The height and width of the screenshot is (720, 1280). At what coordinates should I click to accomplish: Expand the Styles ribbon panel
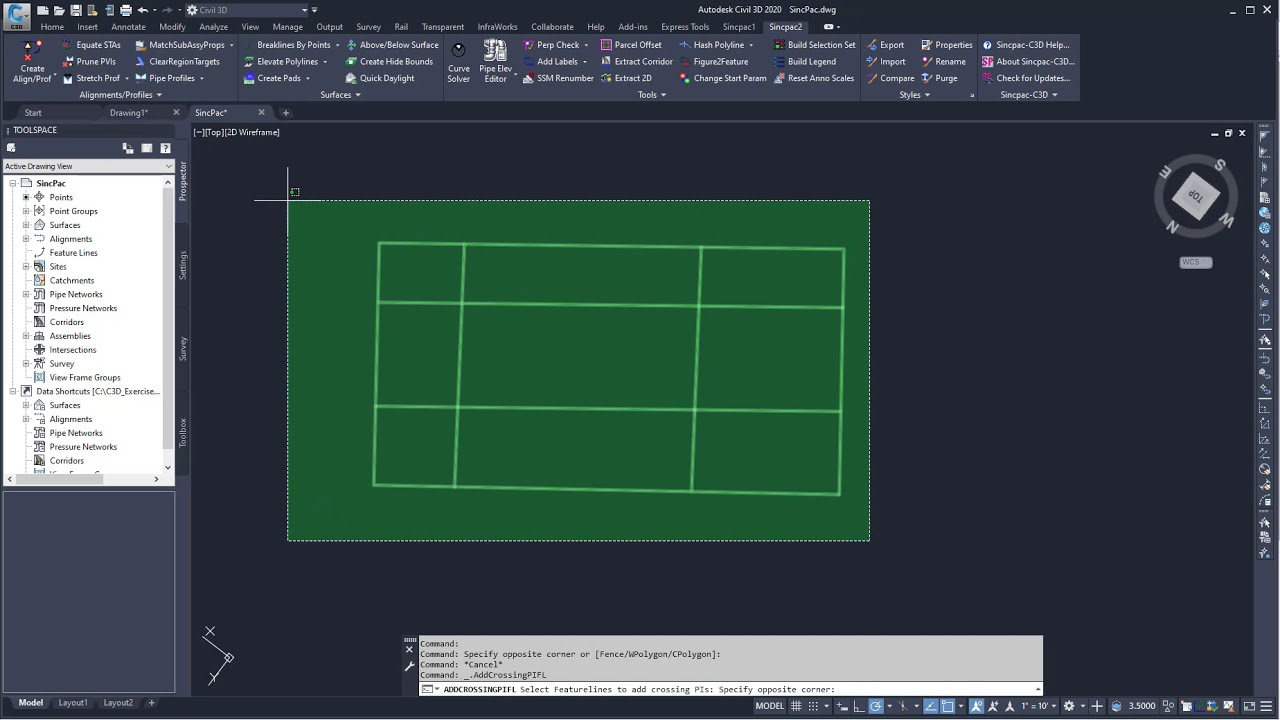point(914,95)
